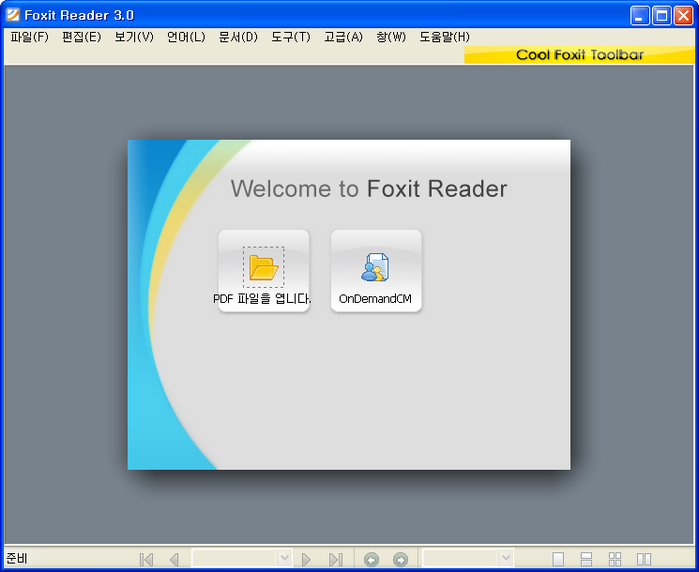Click the Foxit Reader title bar icon

click(13, 15)
